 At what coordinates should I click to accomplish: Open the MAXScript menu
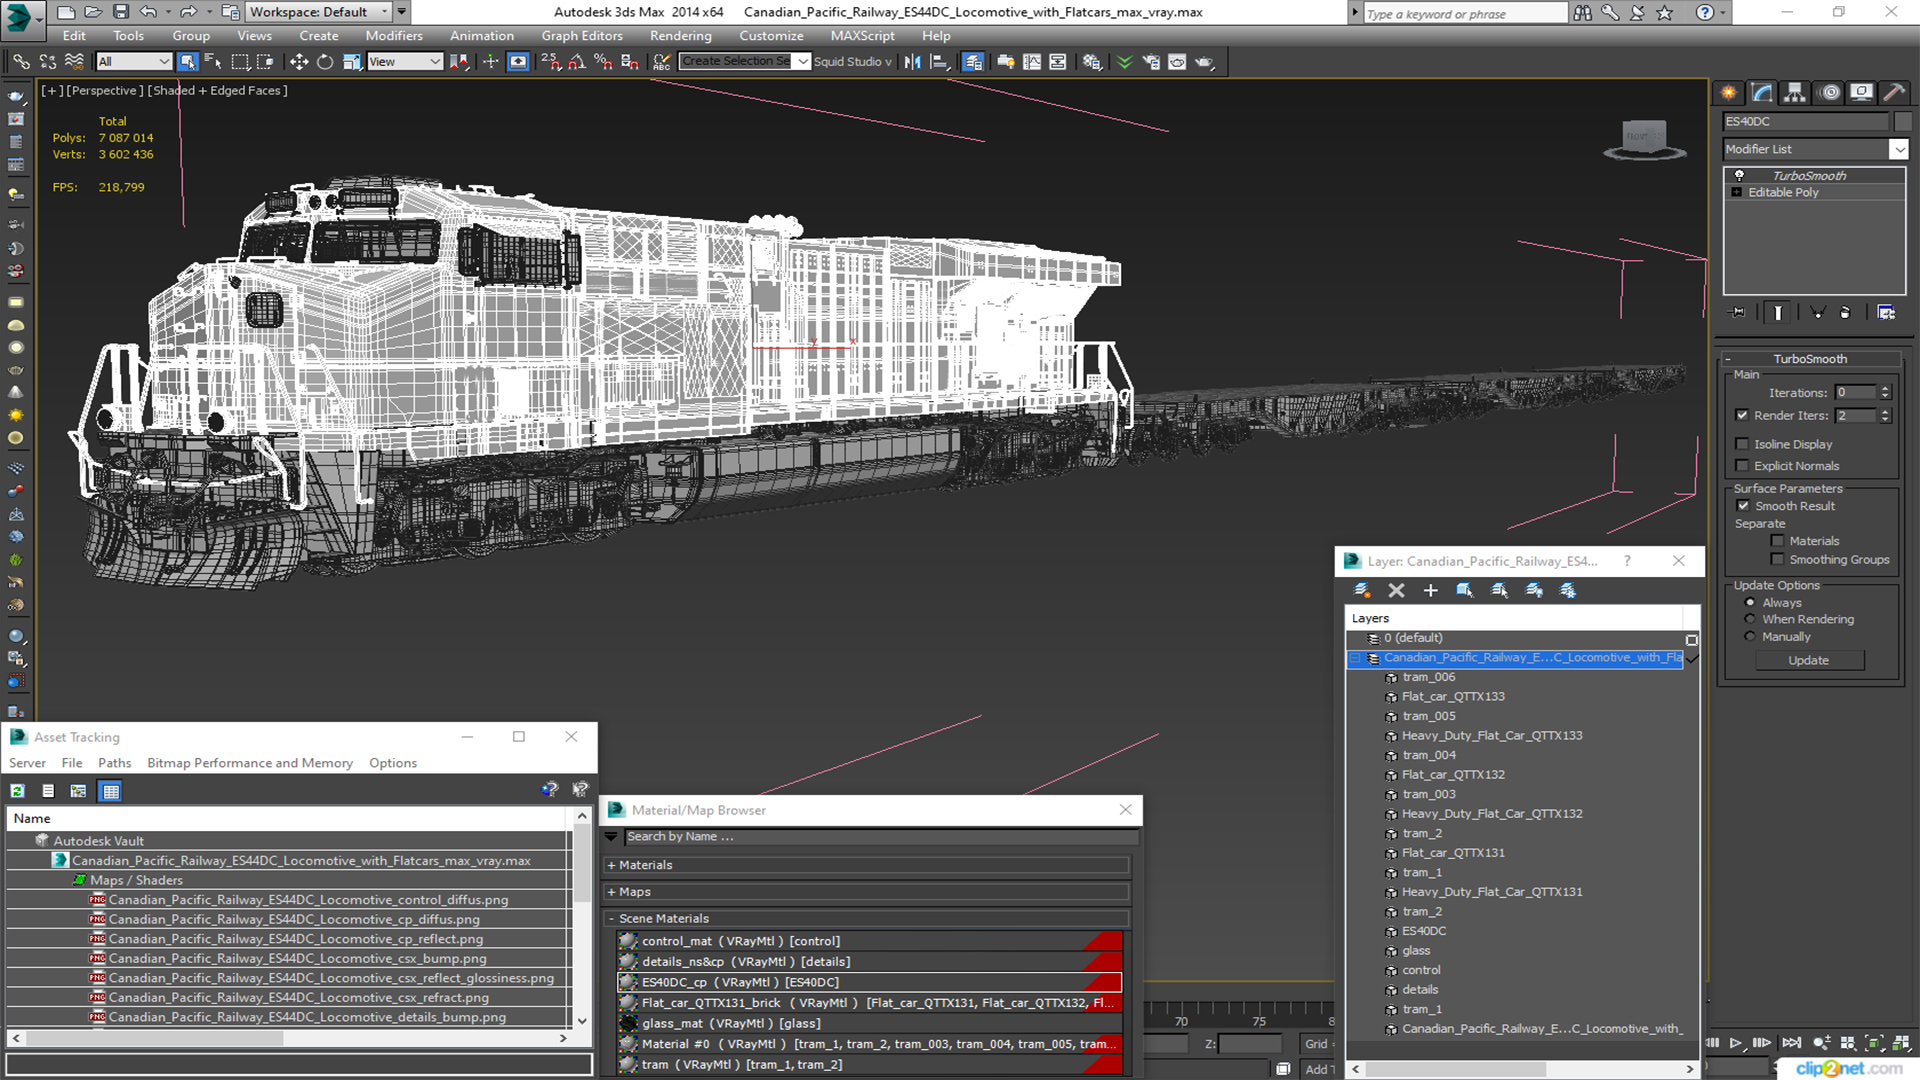[x=862, y=36]
